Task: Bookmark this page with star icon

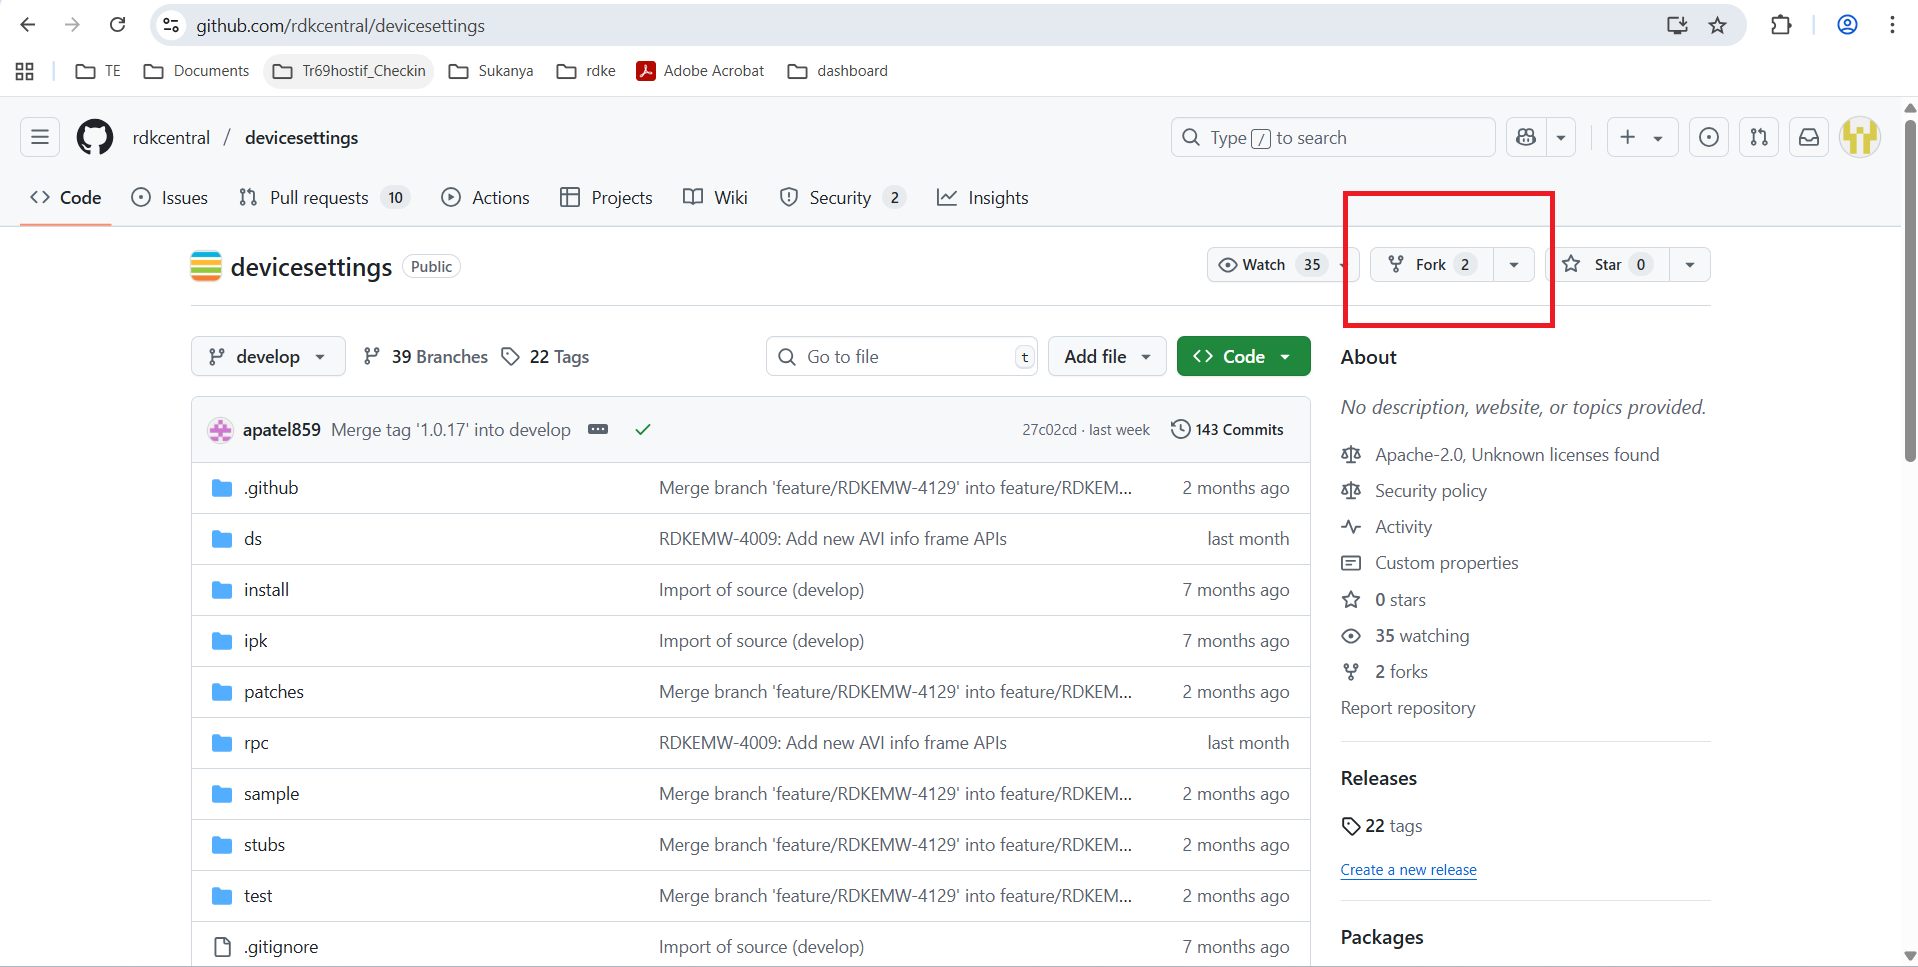Action: 1717,25
